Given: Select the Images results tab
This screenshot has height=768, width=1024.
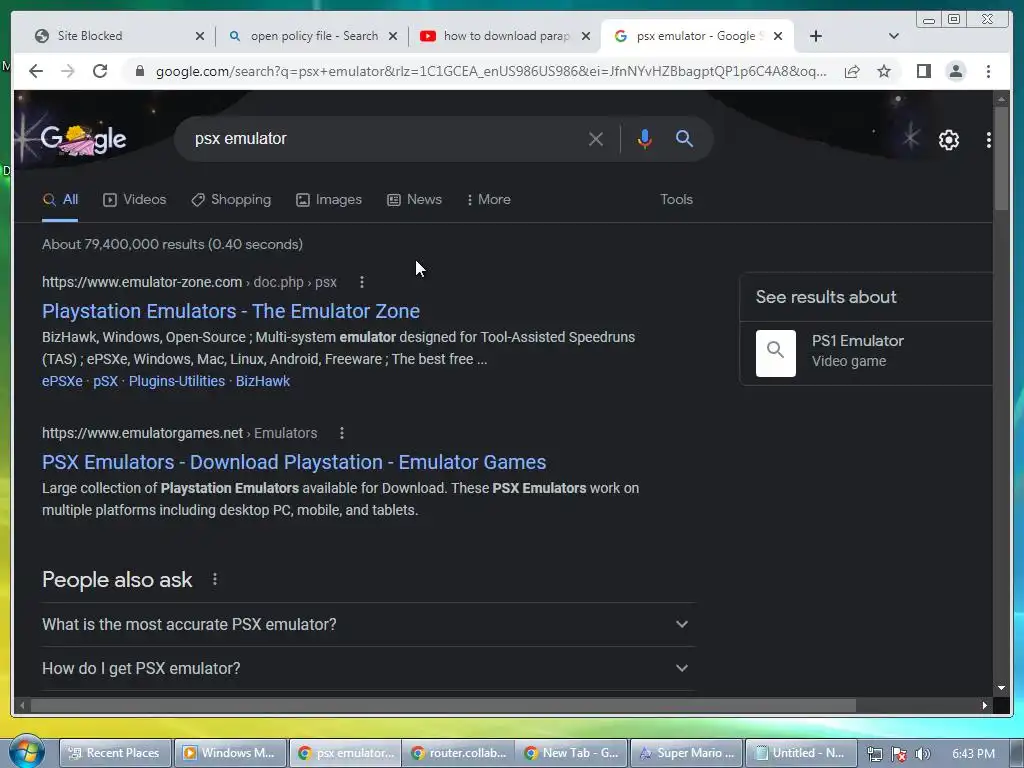Looking at the screenshot, I should [328, 199].
